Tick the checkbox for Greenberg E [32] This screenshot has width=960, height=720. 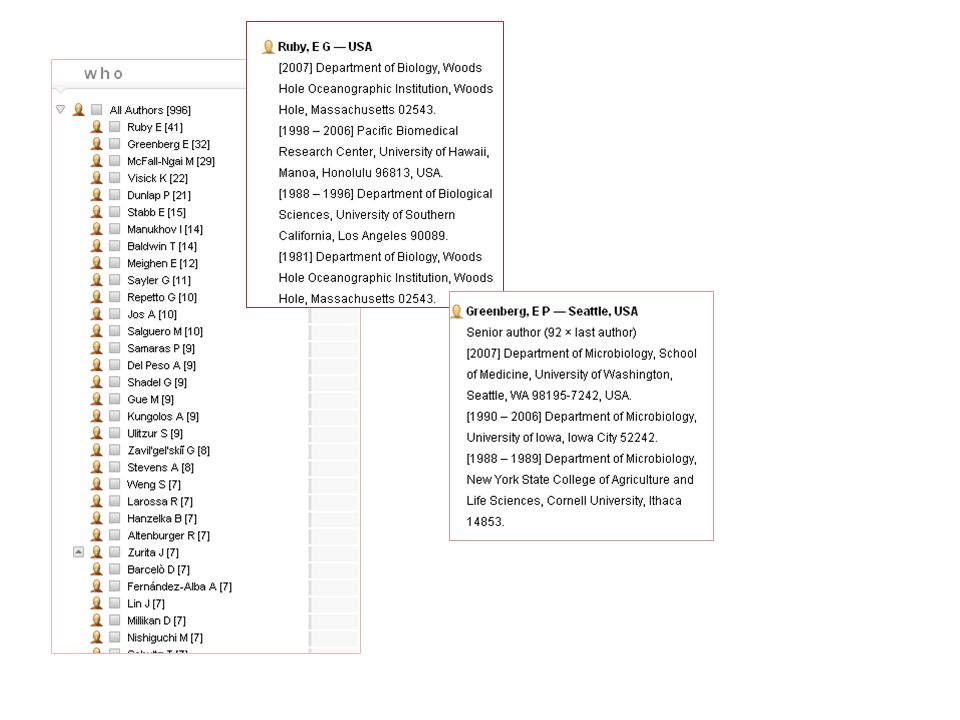[x=114, y=144]
